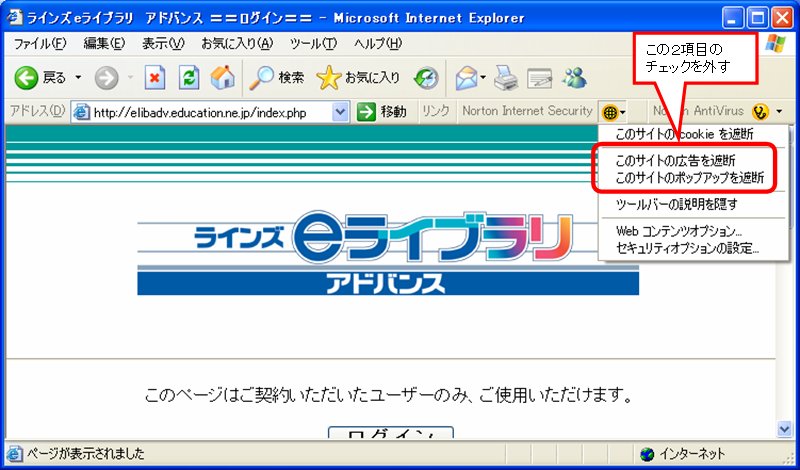This screenshot has width=800, height=470.
Task: Click Norton Internet Security toolbar label
Action: pos(527,111)
